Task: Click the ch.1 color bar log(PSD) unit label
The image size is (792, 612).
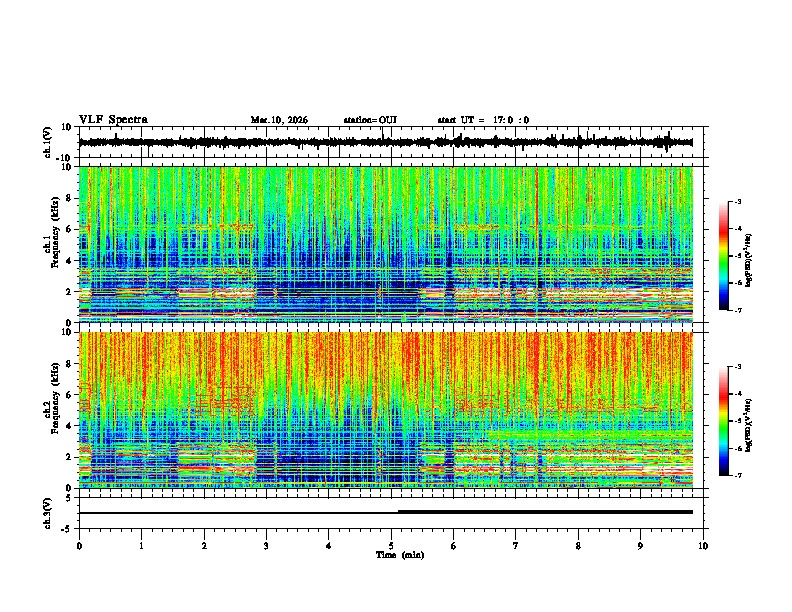Action: [x=749, y=261]
